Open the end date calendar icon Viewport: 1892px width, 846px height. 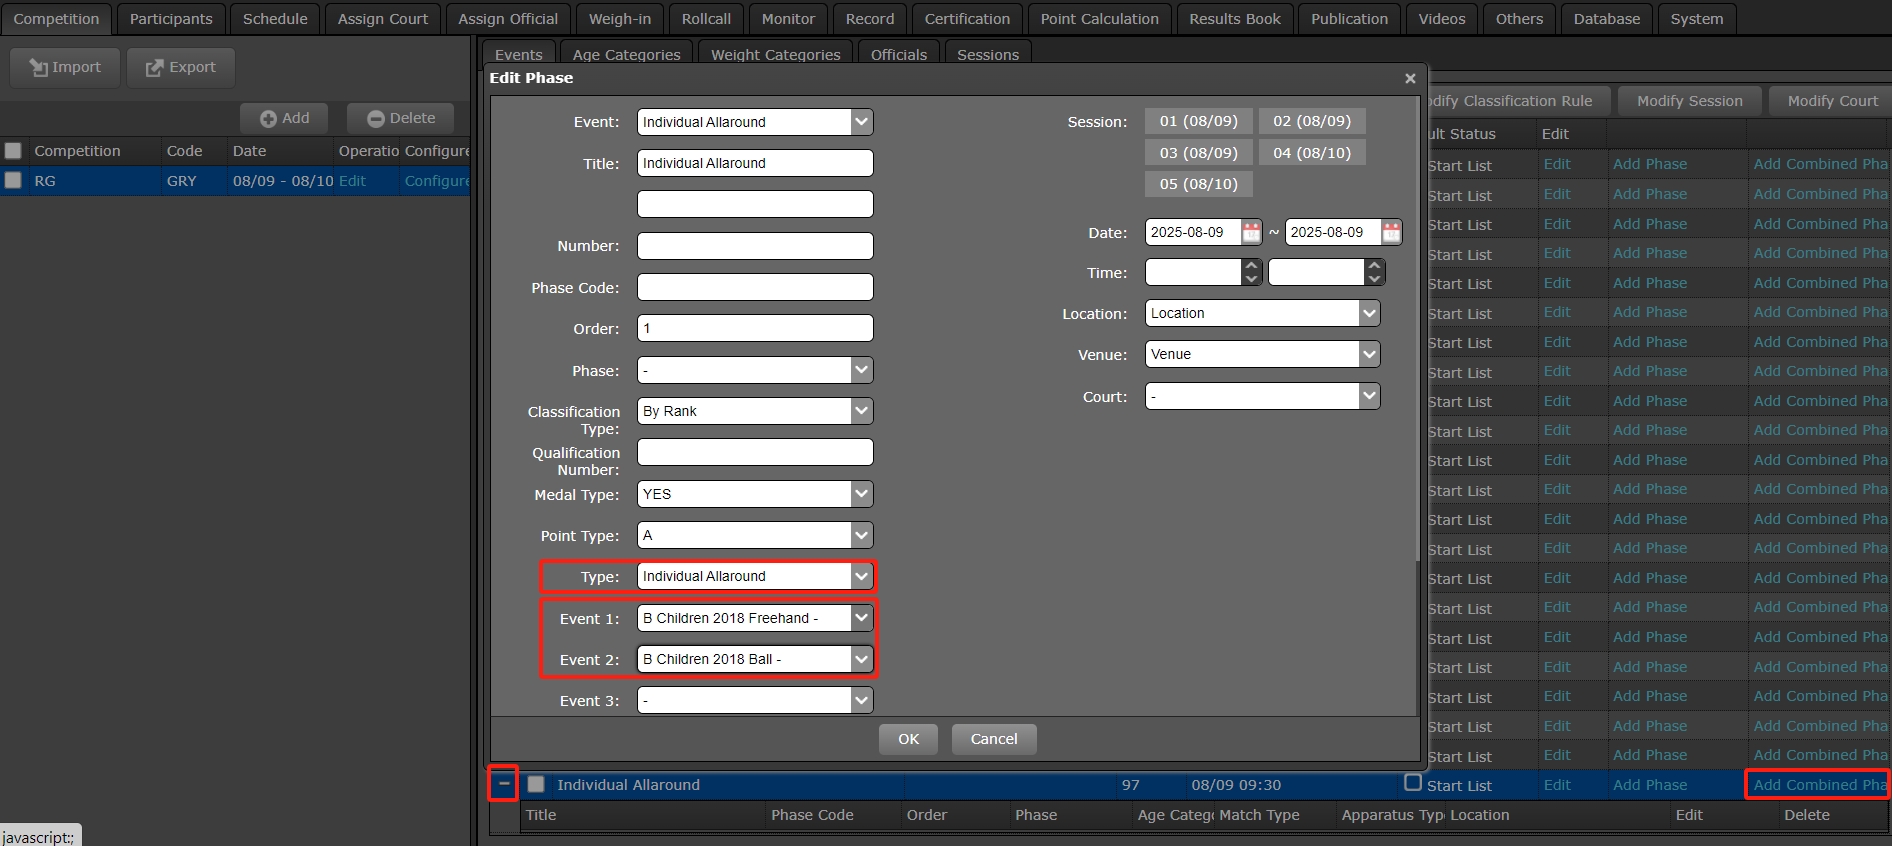[1391, 232]
